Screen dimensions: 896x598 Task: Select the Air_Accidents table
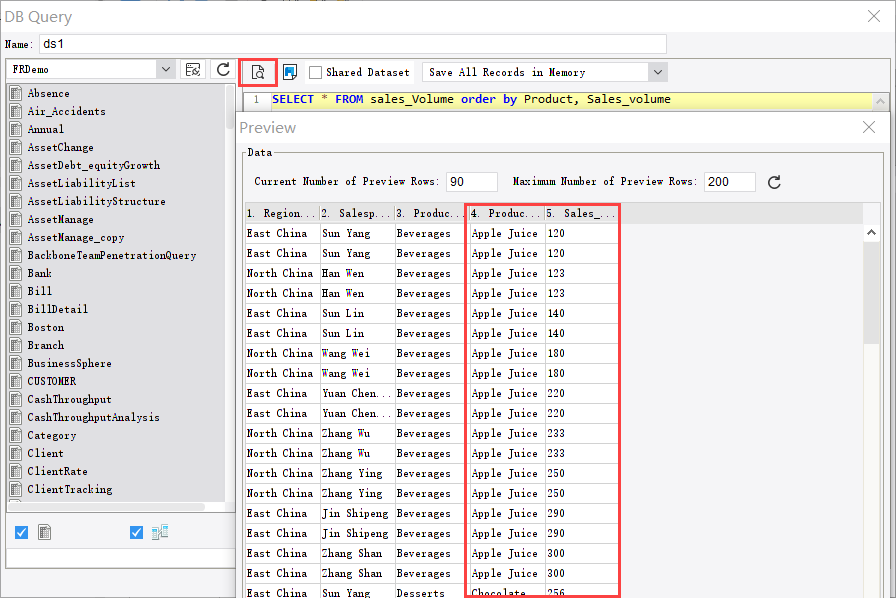66,111
